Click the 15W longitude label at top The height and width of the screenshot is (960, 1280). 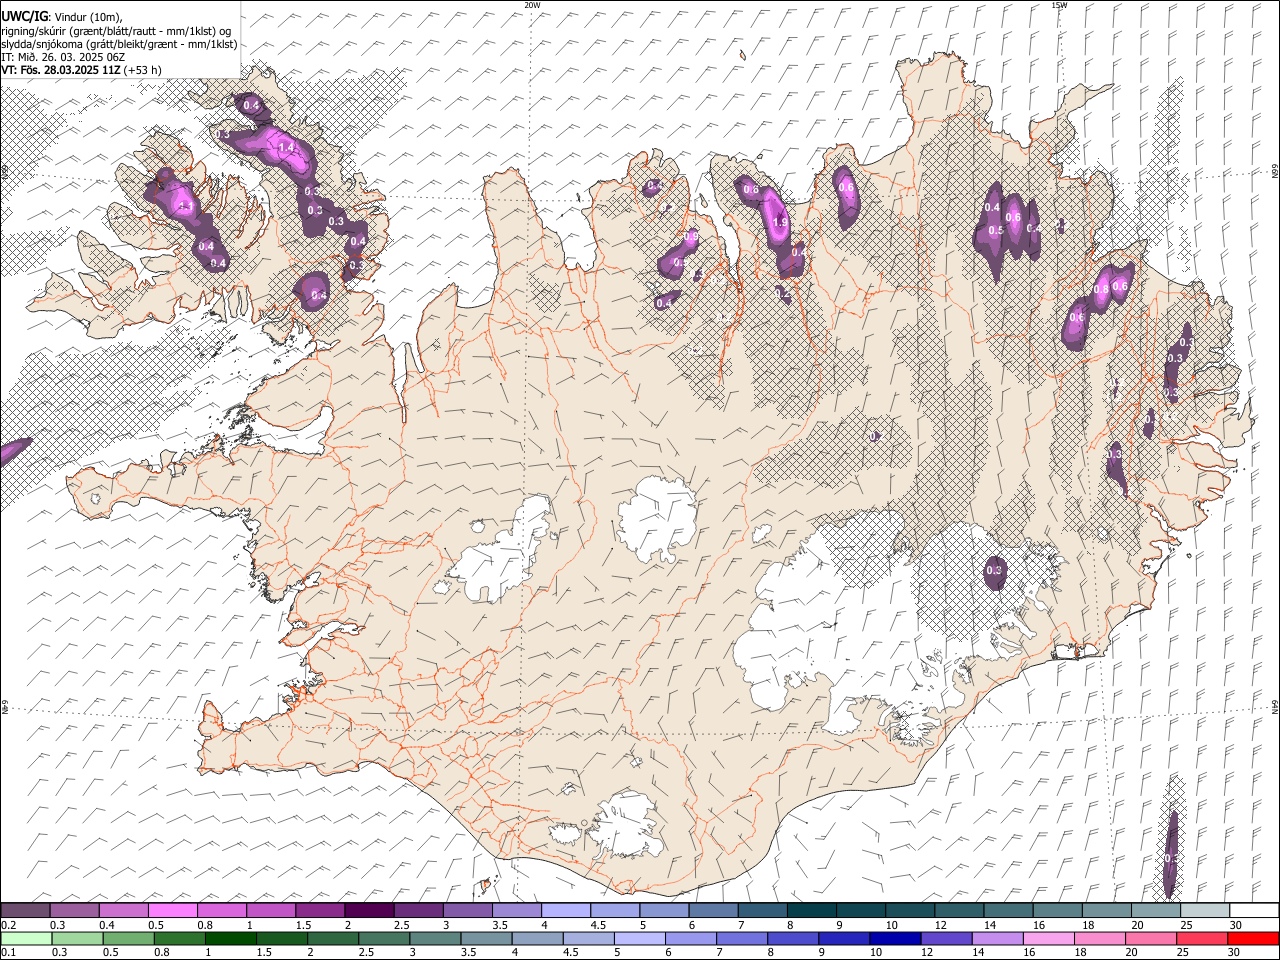coord(1059,5)
